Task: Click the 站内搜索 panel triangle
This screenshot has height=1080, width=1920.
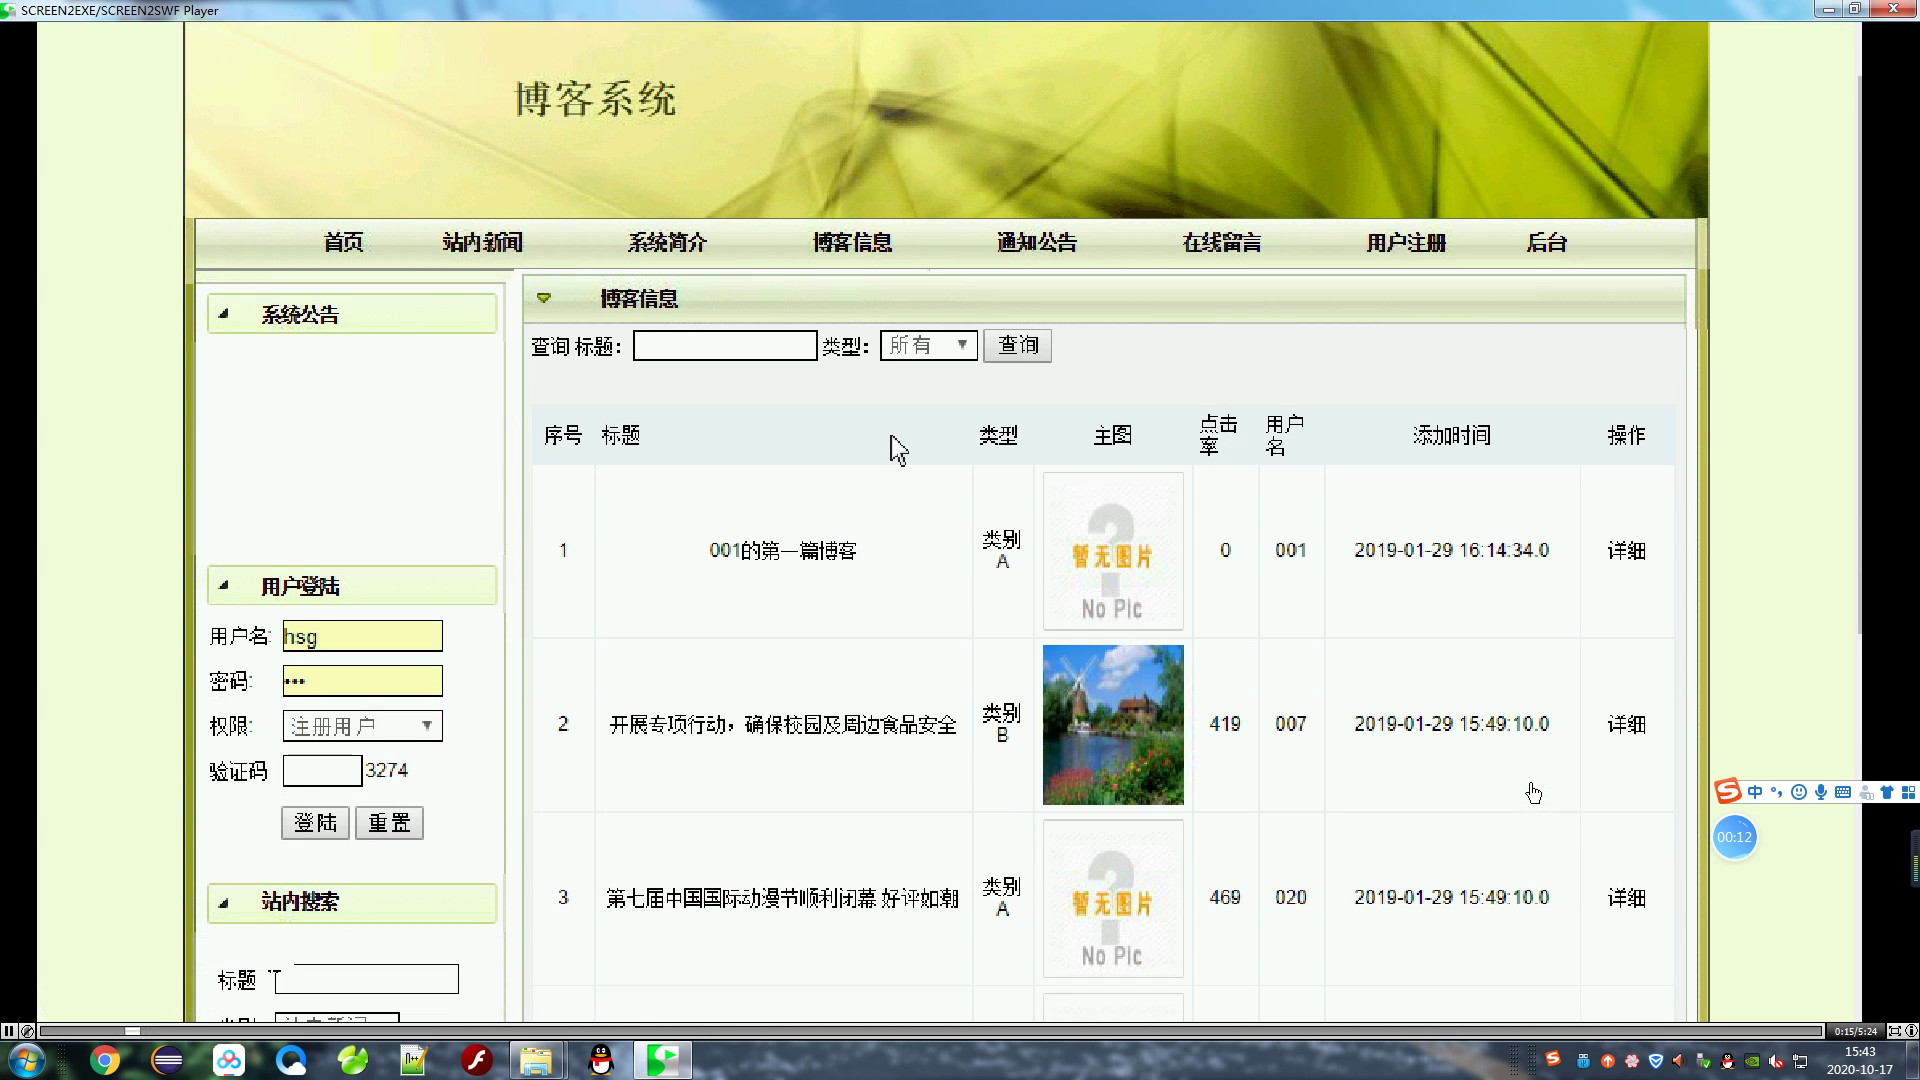Action: click(224, 902)
